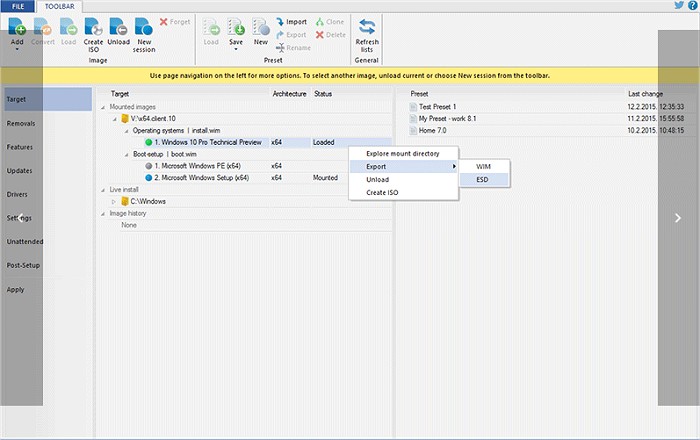The height and width of the screenshot is (440, 700).
Task: Click the None image history entry
Action: pyautogui.click(x=129, y=225)
